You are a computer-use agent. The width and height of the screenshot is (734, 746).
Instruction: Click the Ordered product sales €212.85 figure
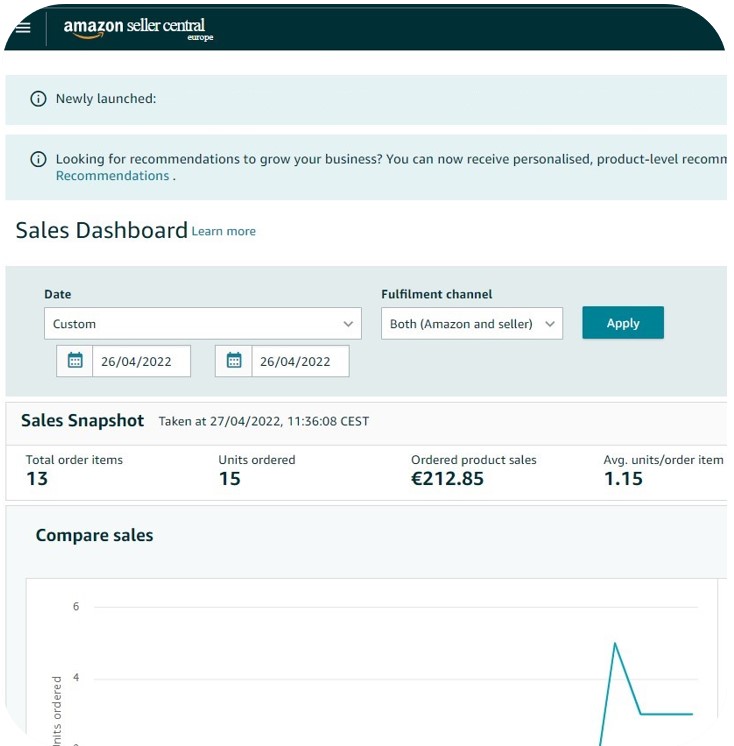(447, 479)
